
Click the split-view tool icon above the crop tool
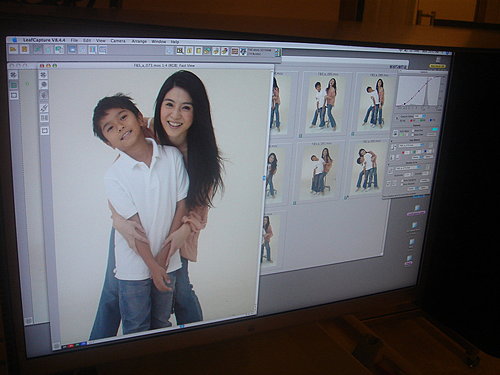[x=44, y=118]
